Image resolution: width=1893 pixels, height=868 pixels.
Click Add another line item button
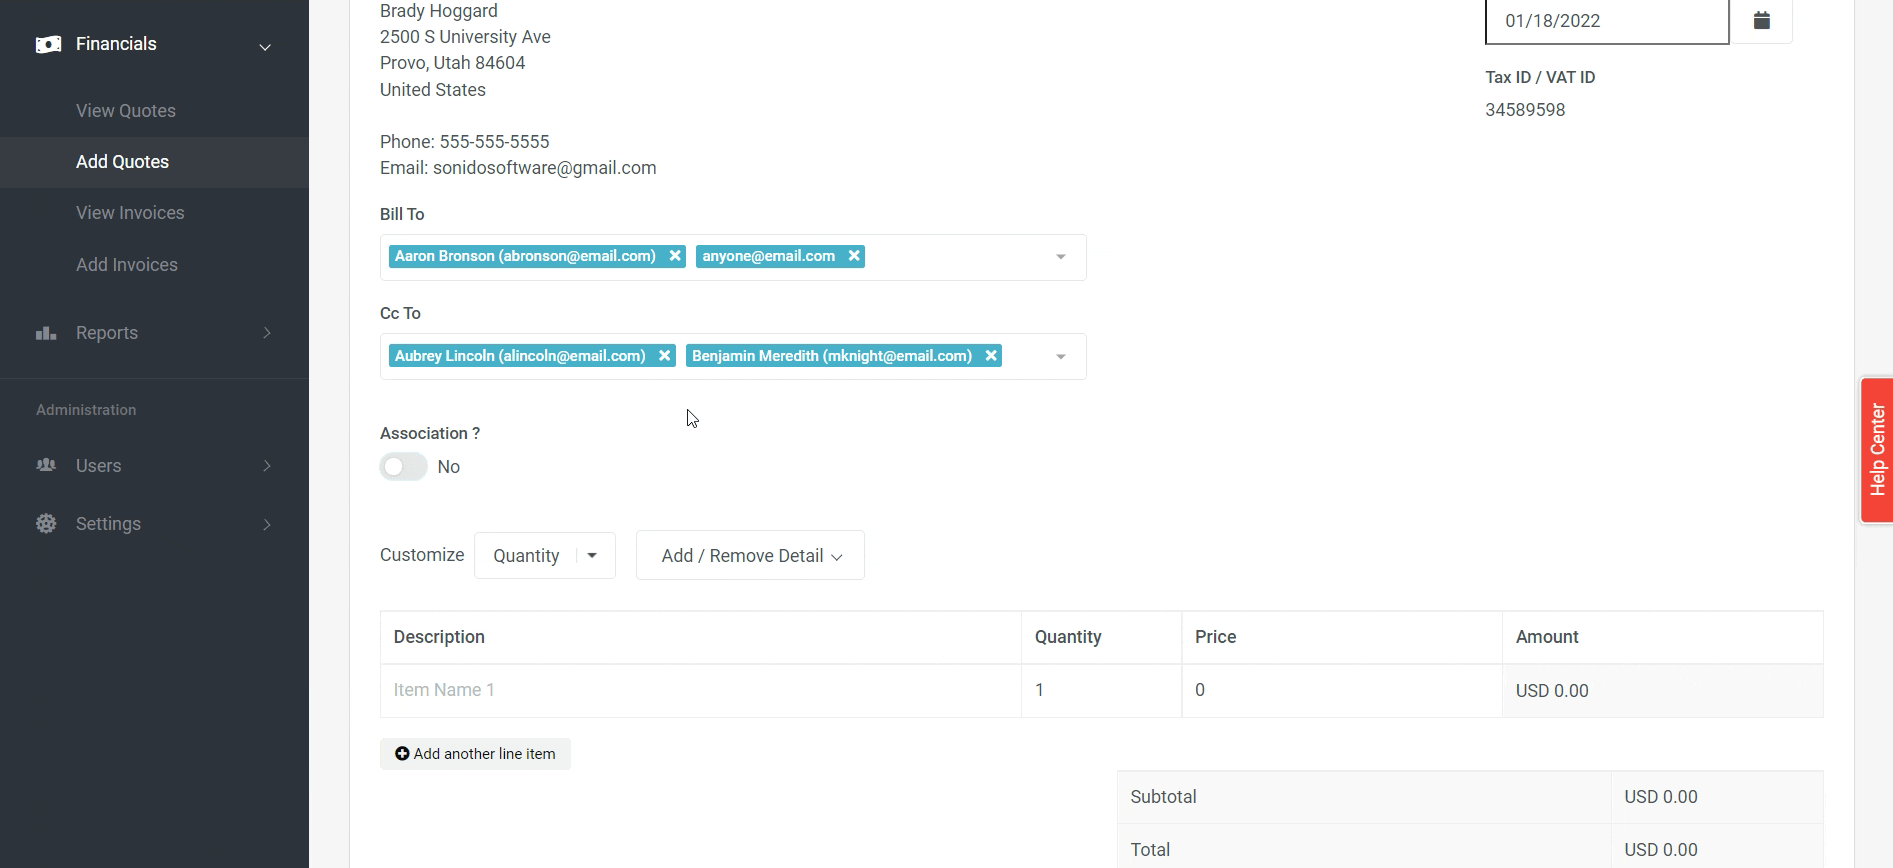point(475,754)
